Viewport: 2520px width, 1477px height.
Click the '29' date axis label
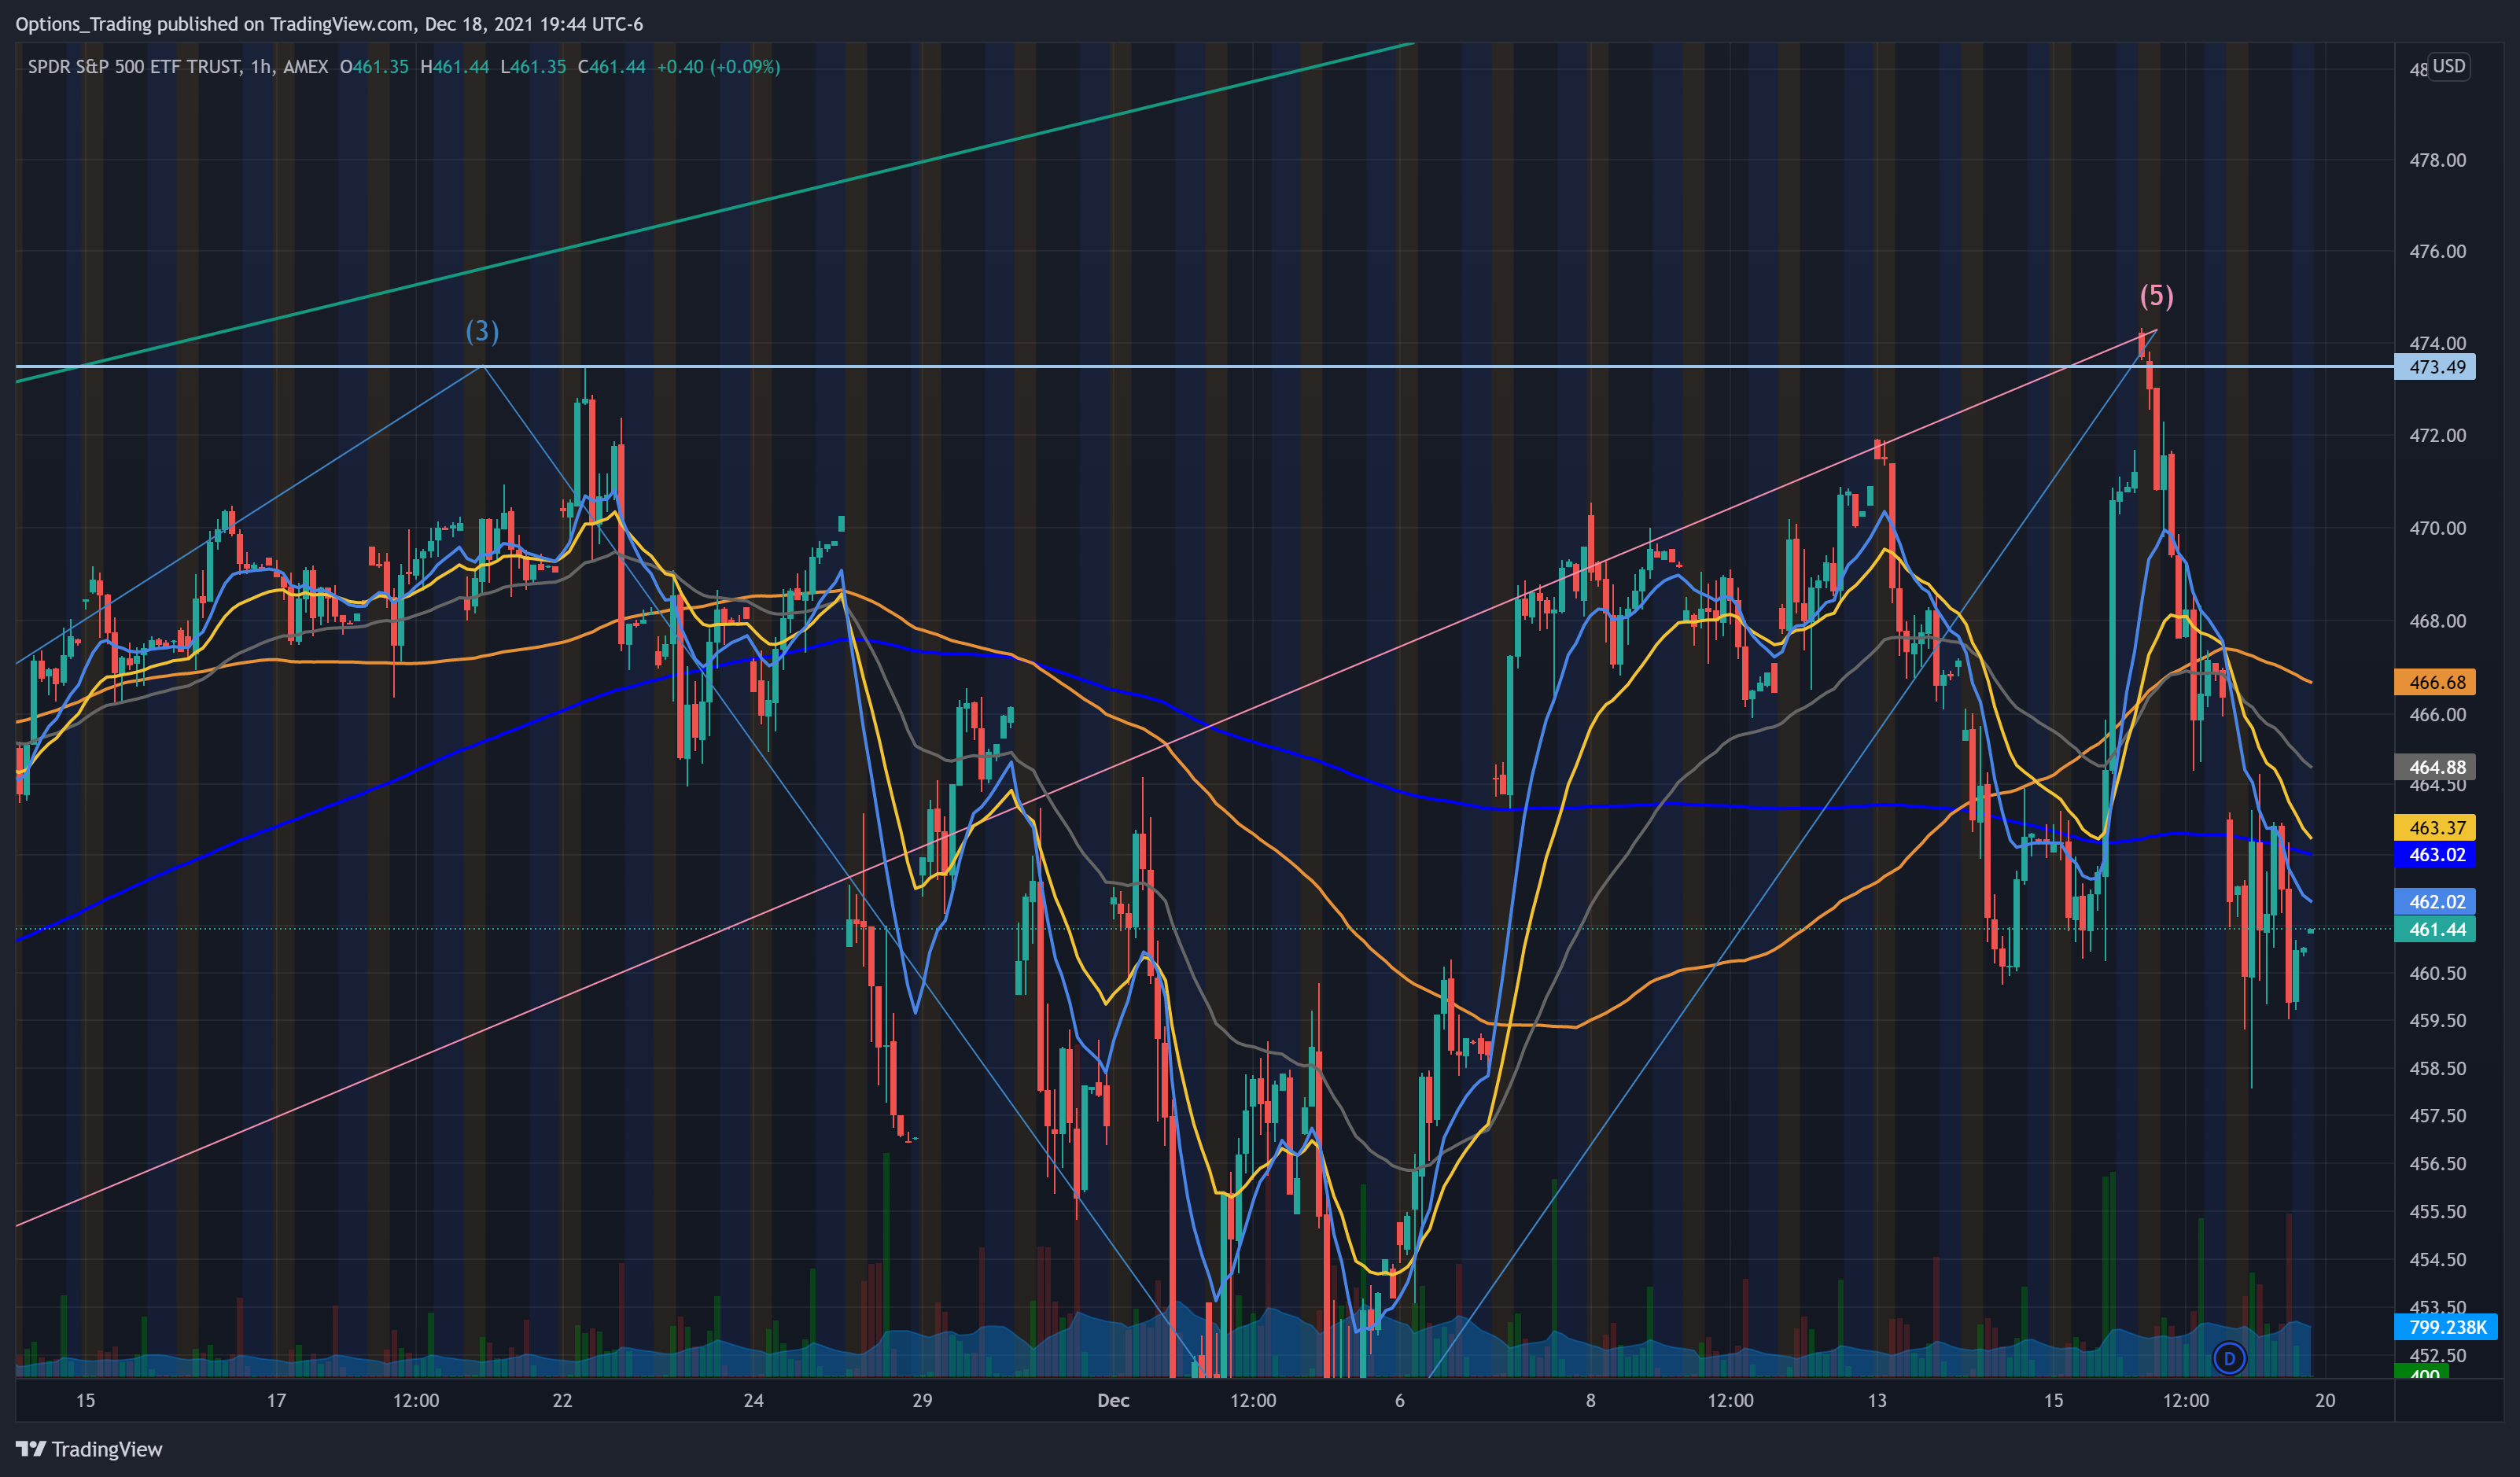(922, 1400)
